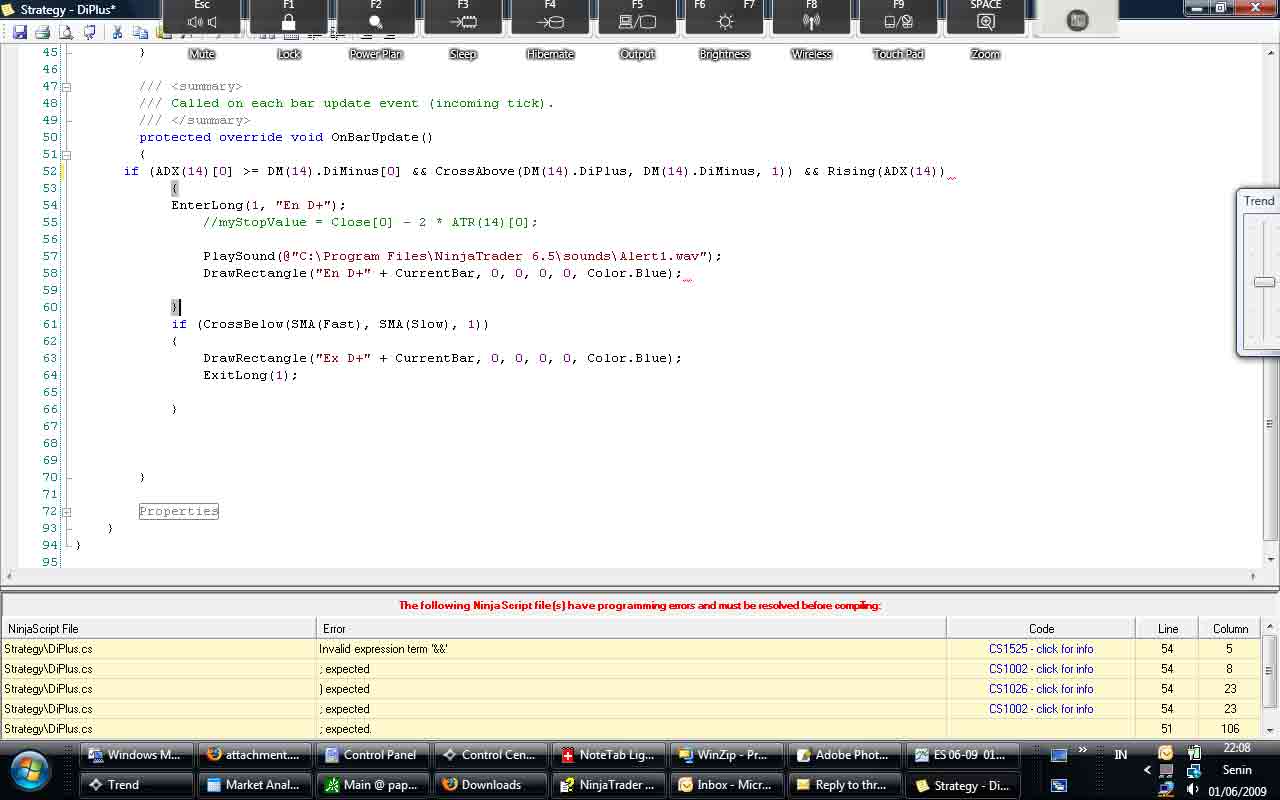Expand the collapsed Properties region on line 72

(x=67, y=511)
